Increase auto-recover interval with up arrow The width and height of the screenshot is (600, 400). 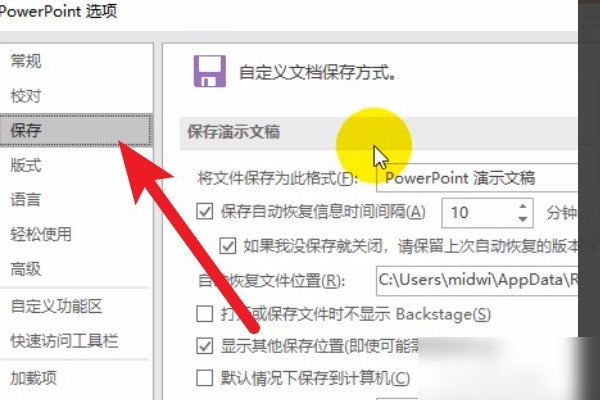[523, 206]
